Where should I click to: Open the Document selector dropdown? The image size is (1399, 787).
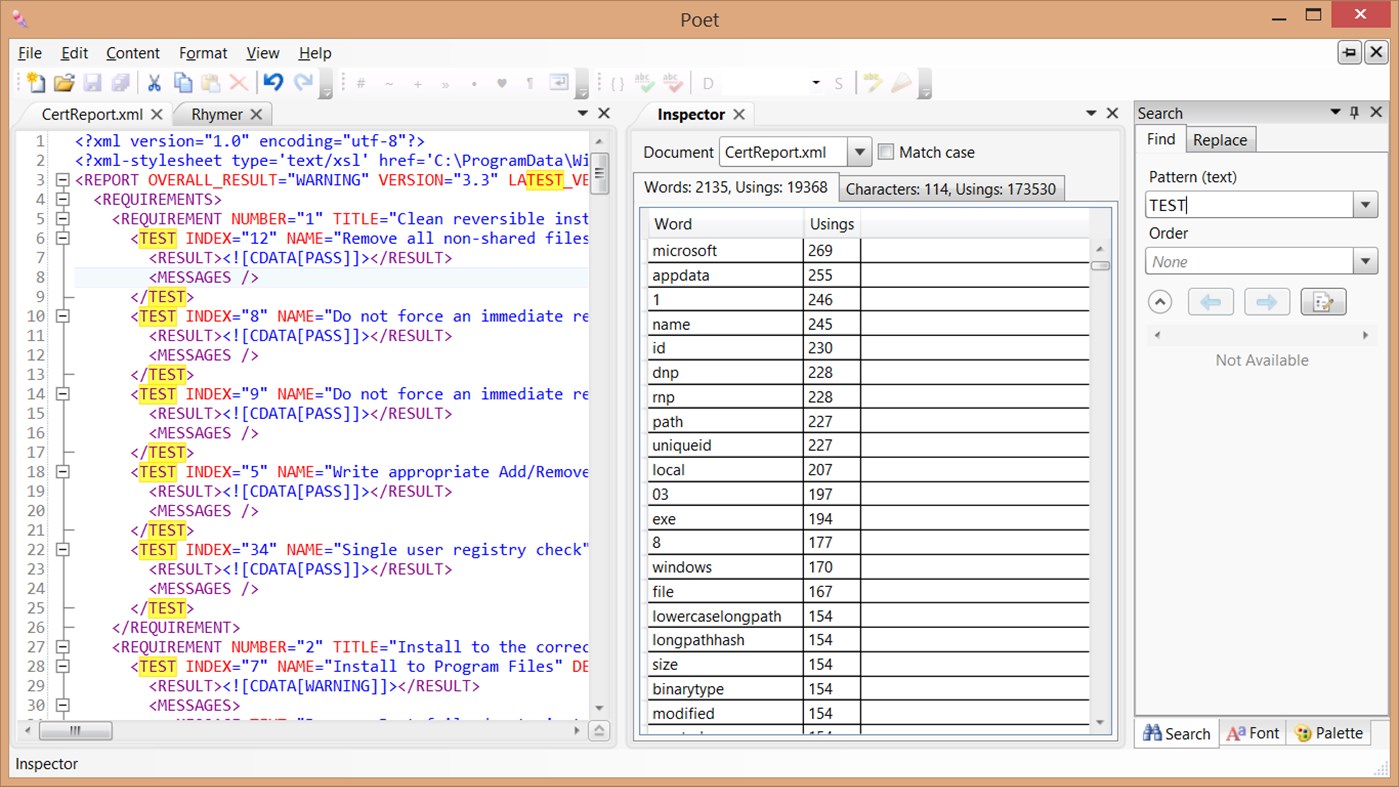coord(860,152)
